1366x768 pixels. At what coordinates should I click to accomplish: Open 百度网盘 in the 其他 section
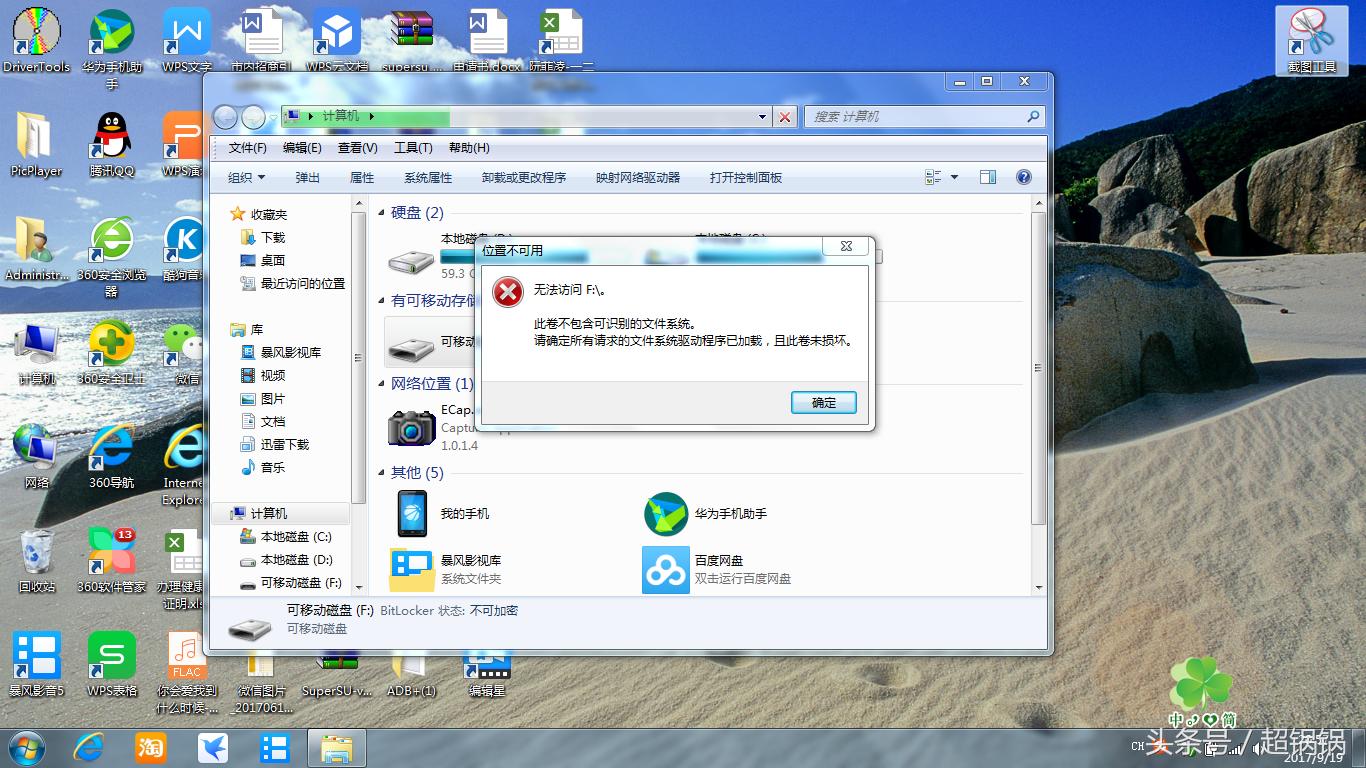(666, 570)
